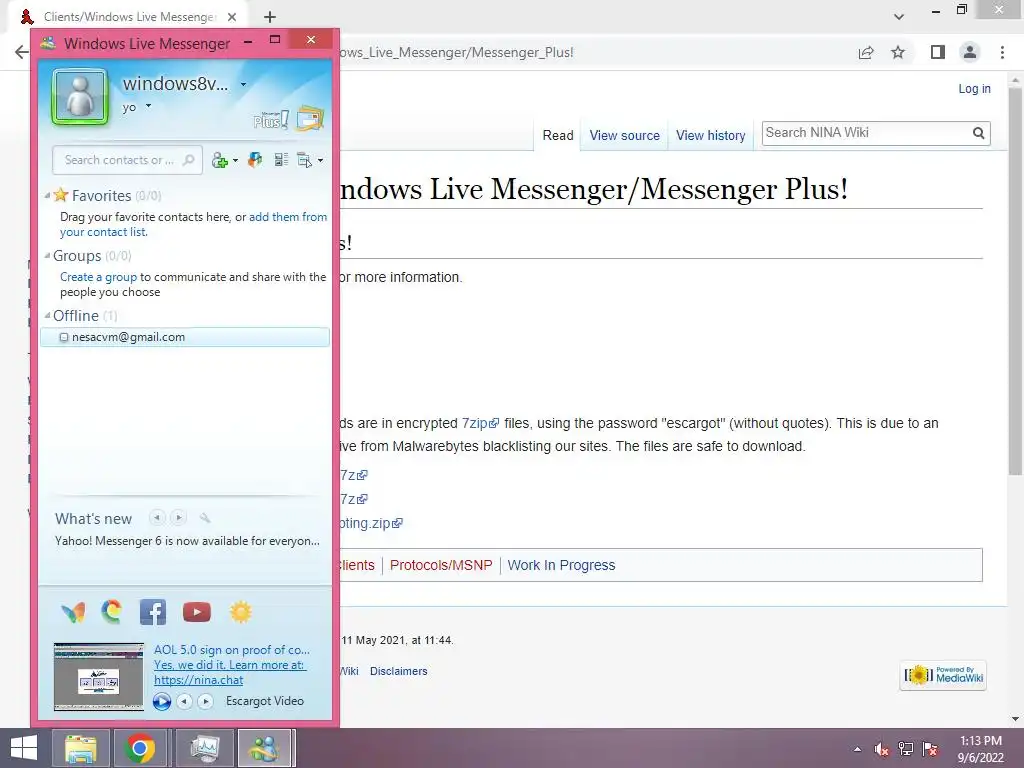This screenshot has height=768, width=1024.
Task: Click the Messenger Plus! logo icon
Action: click(271, 120)
